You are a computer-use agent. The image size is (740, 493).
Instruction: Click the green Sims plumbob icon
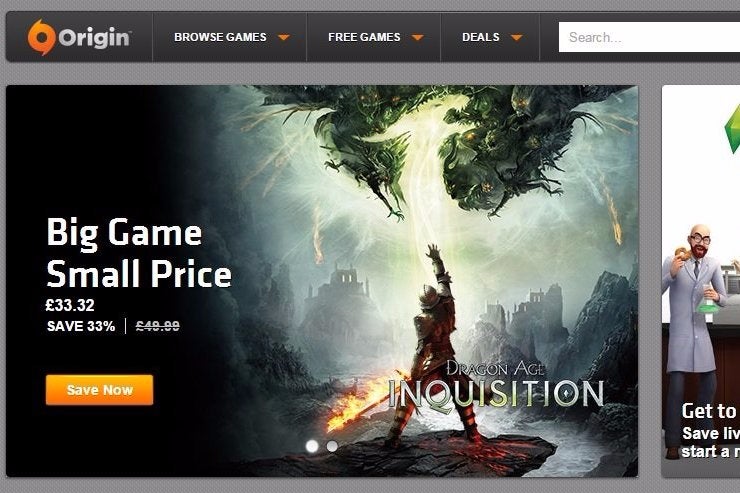coord(732,128)
